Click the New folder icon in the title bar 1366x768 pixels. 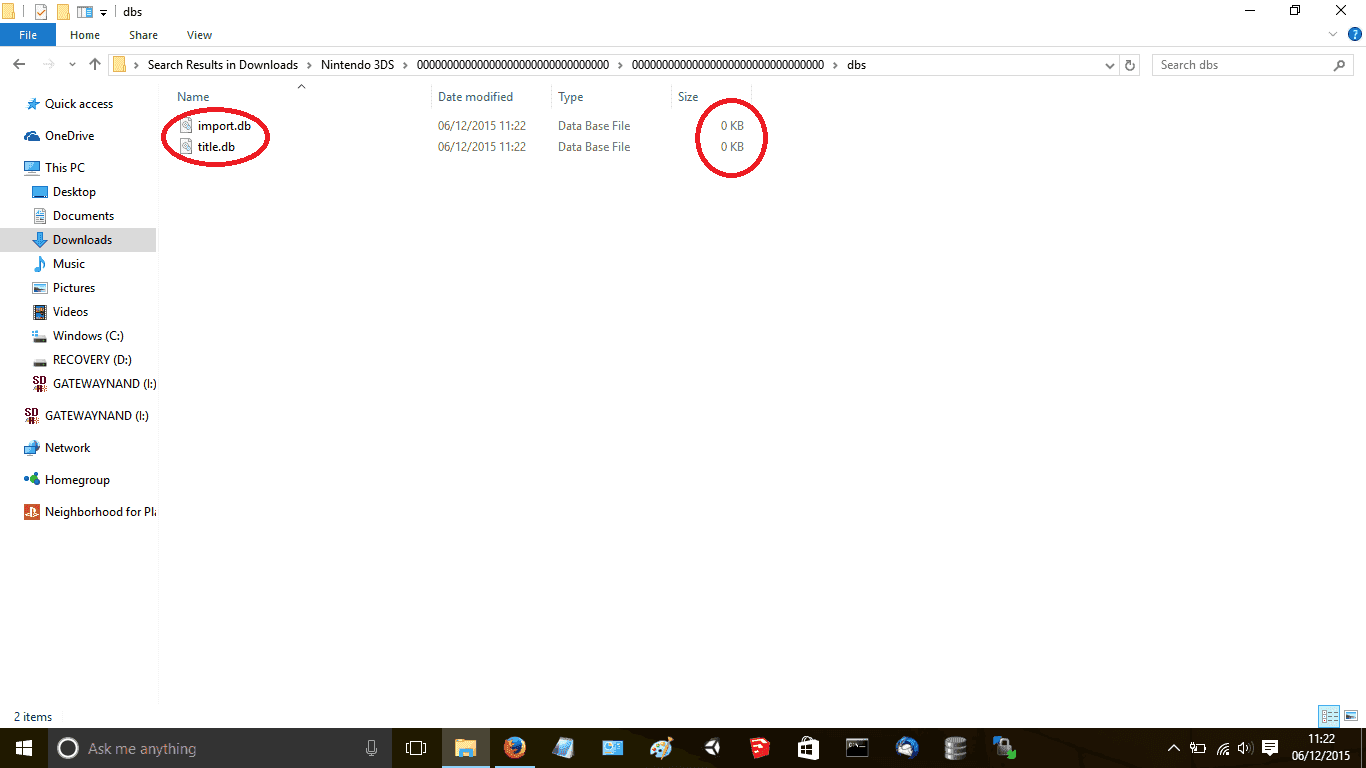click(x=63, y=12)
